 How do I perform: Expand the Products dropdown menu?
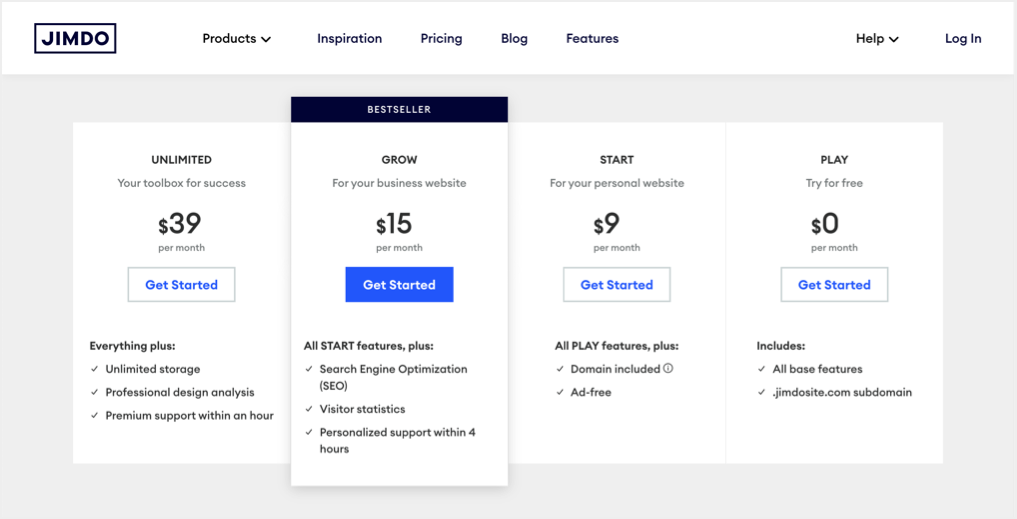(x=236, y=39)
